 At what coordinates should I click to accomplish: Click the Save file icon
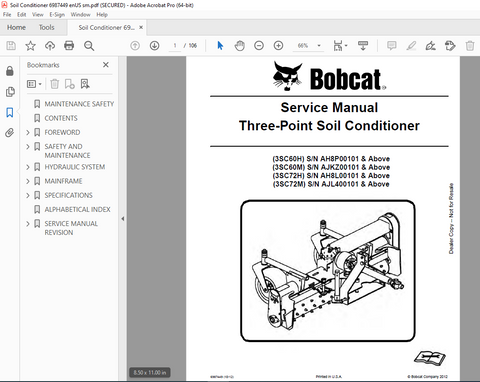coord(11,46)
